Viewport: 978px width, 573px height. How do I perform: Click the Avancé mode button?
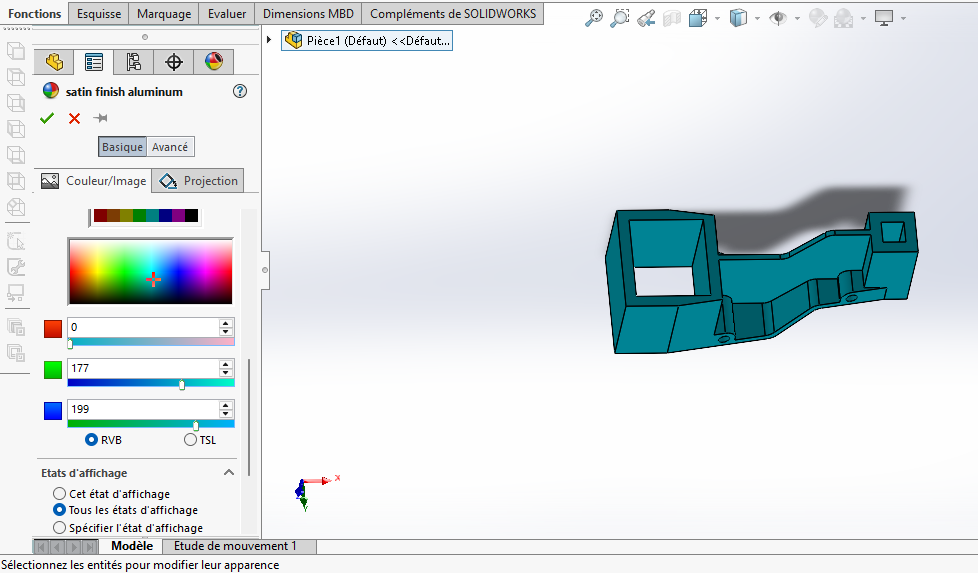[170, 147]
